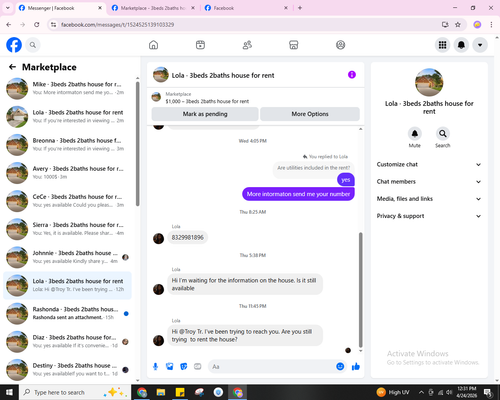The width and height of the screenshot is (500, 400).
Task: Expand Customize chat section
Action: (x=429, y=164)
